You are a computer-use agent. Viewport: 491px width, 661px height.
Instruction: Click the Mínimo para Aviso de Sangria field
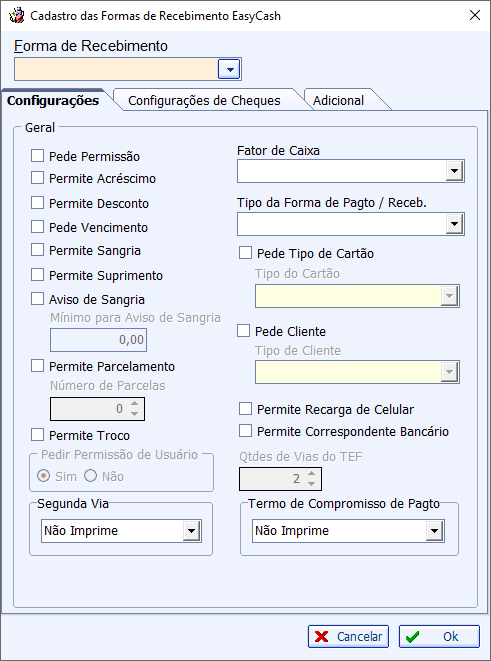click(98, 340)
